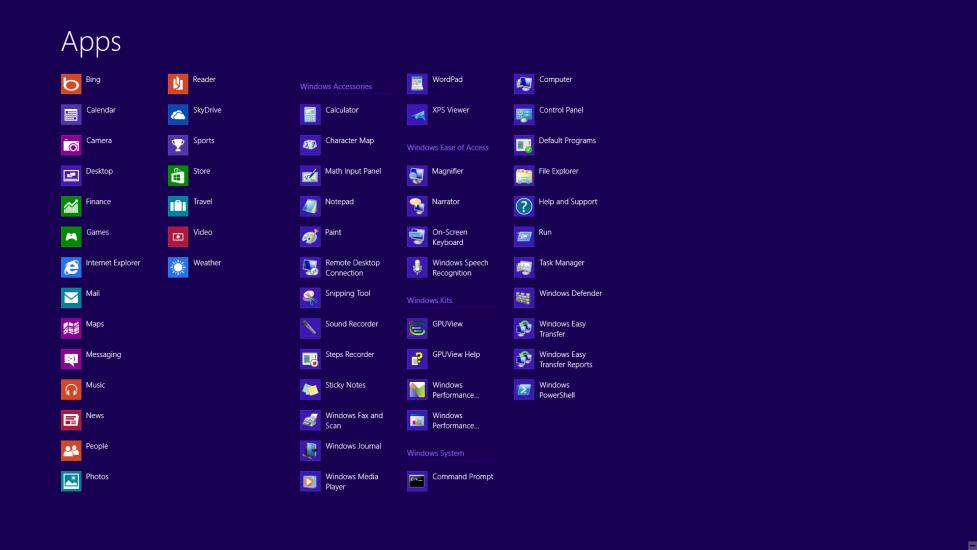The height and width of the screenshot is (550, 977).
Task: Open the Task Manager icon
Action: pos(524,267)
